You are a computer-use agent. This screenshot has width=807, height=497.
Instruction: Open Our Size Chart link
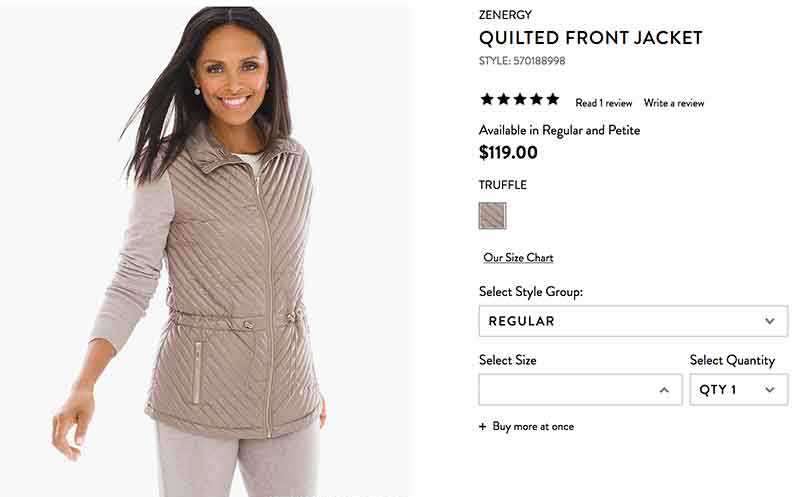[x=518, y=257]
